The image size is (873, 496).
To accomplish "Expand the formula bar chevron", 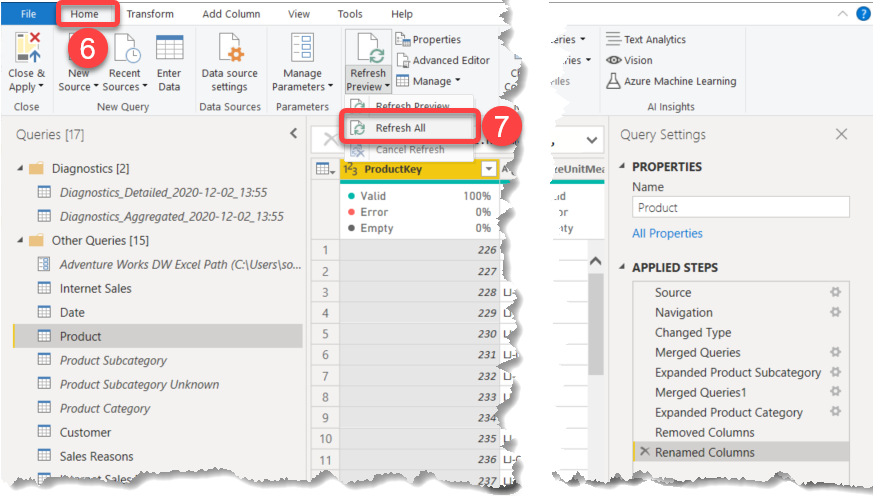I will tap(592, 140).
